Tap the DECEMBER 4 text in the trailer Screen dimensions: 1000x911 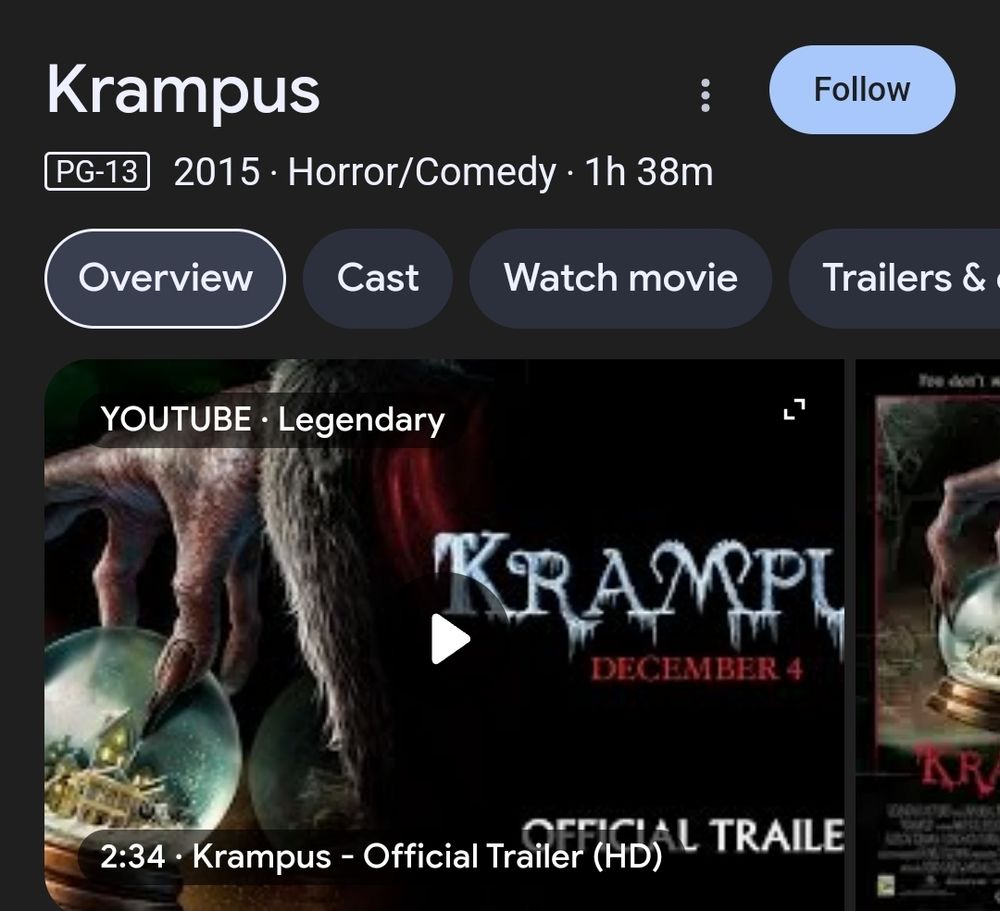coord(696,669)
